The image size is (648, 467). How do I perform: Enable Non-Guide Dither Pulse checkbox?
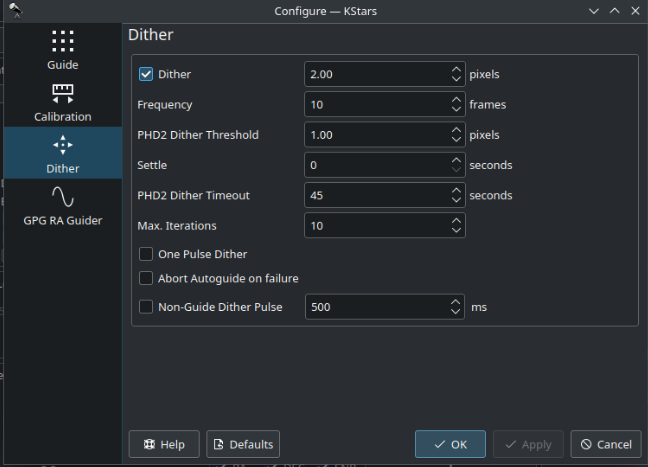146,307
